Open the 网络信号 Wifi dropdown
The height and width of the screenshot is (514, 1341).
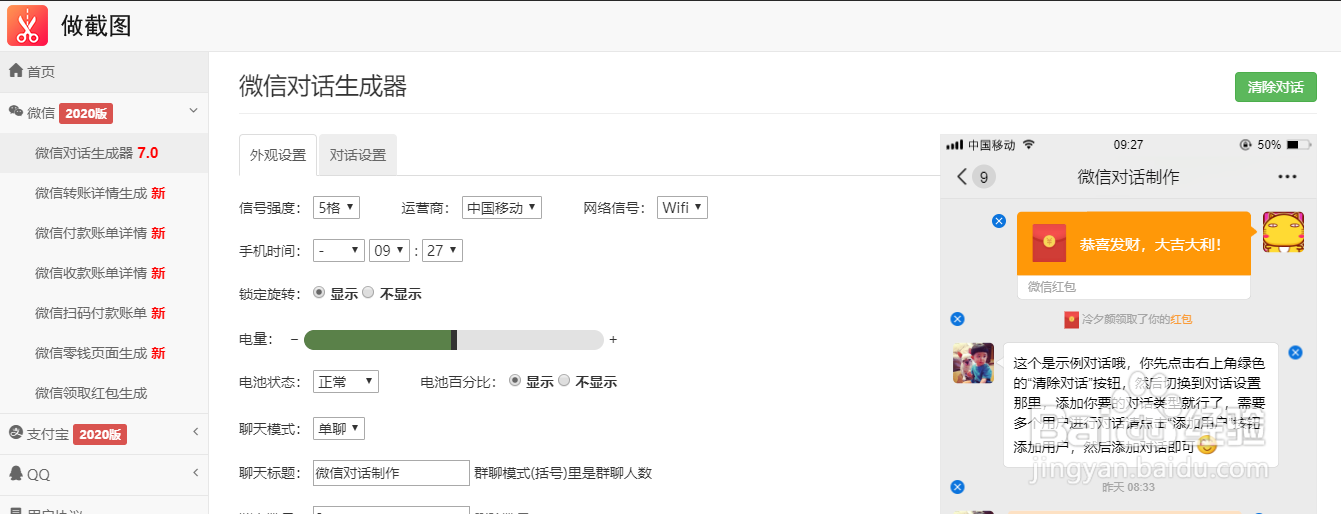coord(682,208)
